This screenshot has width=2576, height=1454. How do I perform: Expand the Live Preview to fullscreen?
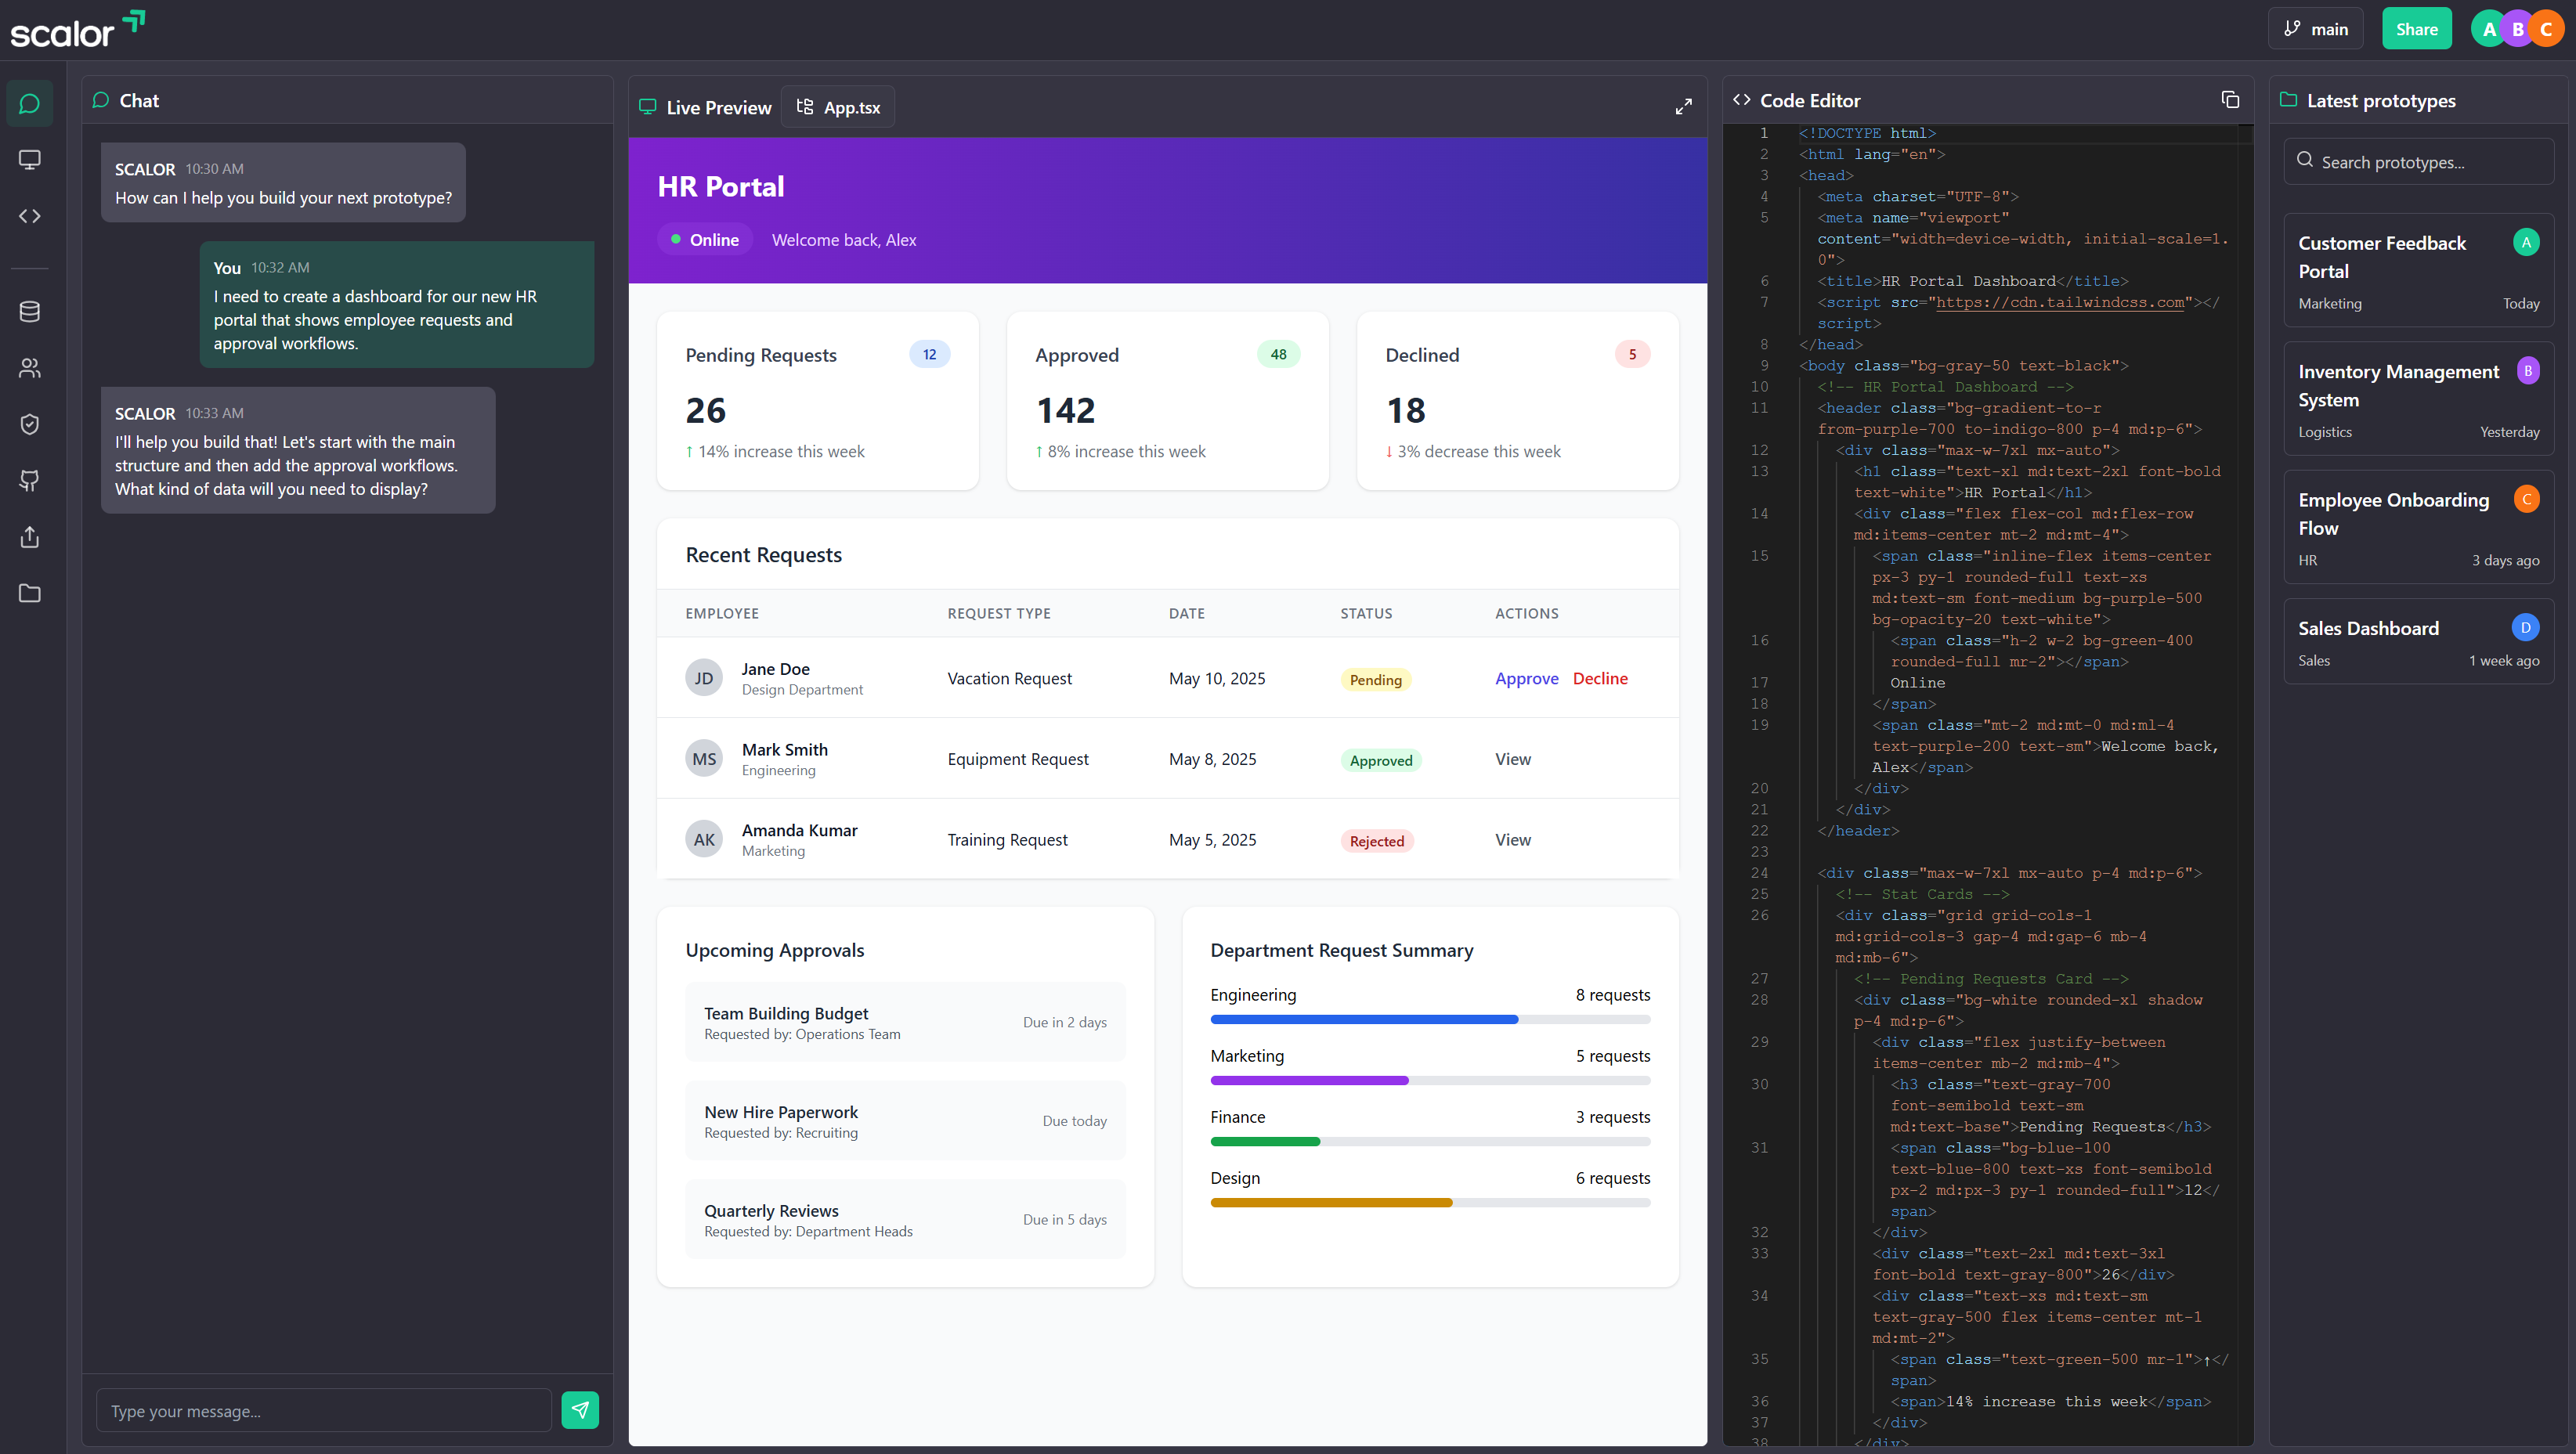pyautogui.click(x=1684, y=106)
